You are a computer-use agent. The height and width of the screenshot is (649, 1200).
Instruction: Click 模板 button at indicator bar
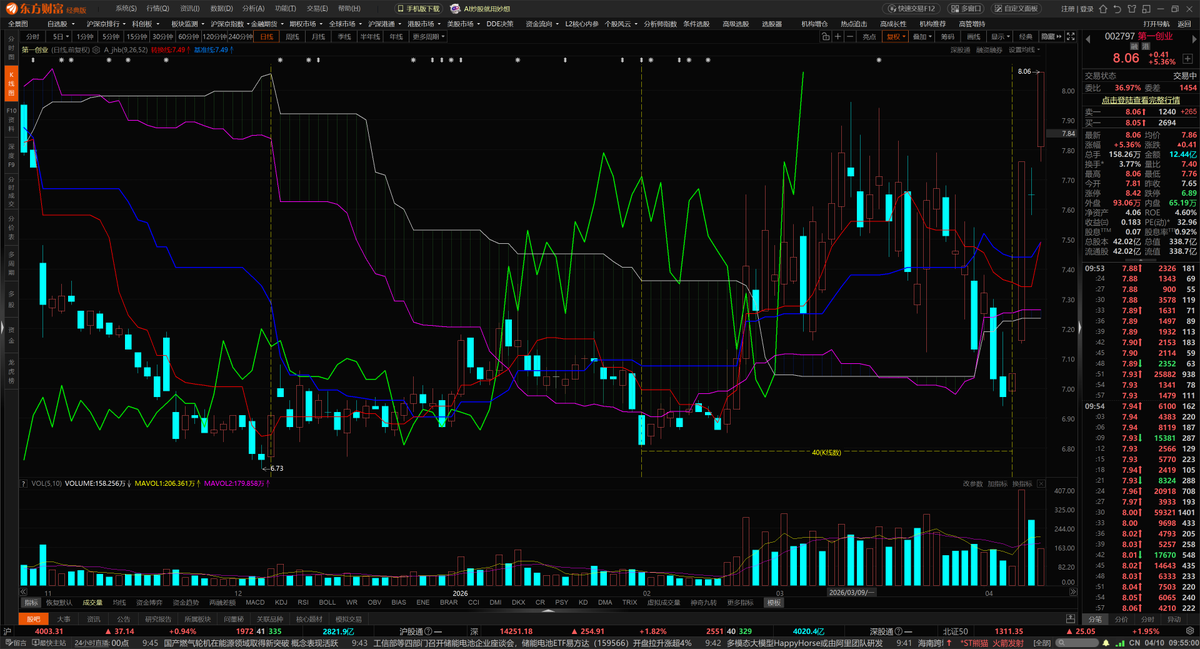774,602
